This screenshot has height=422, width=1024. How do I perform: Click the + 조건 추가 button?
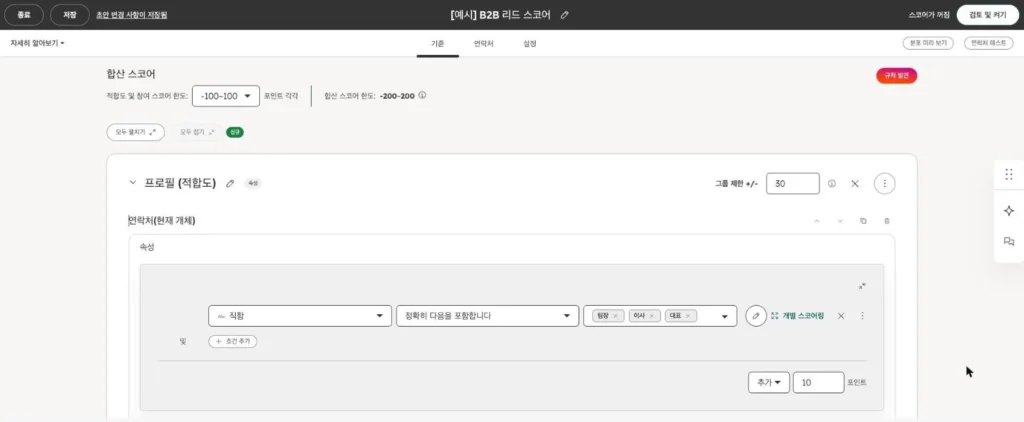(x=232, y=341)
